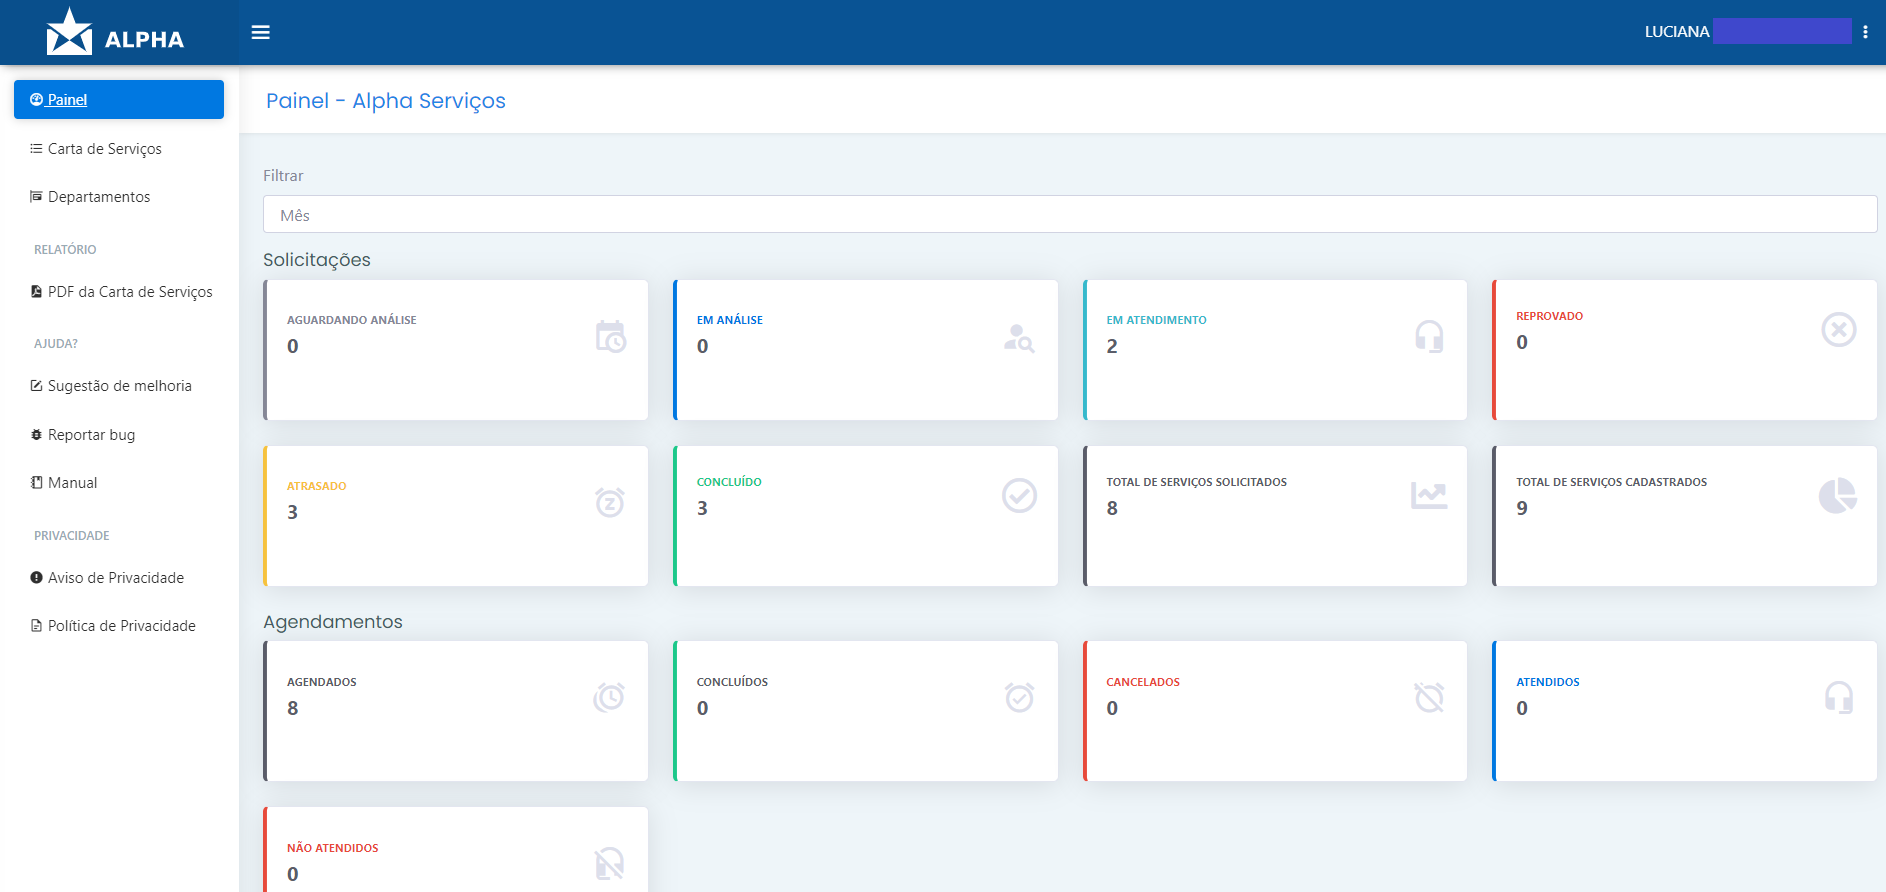Click TOTAL DE SERVIÇOS SOLICITADOS label
Screen dimensions: 1886x892
pos(1196,482)
